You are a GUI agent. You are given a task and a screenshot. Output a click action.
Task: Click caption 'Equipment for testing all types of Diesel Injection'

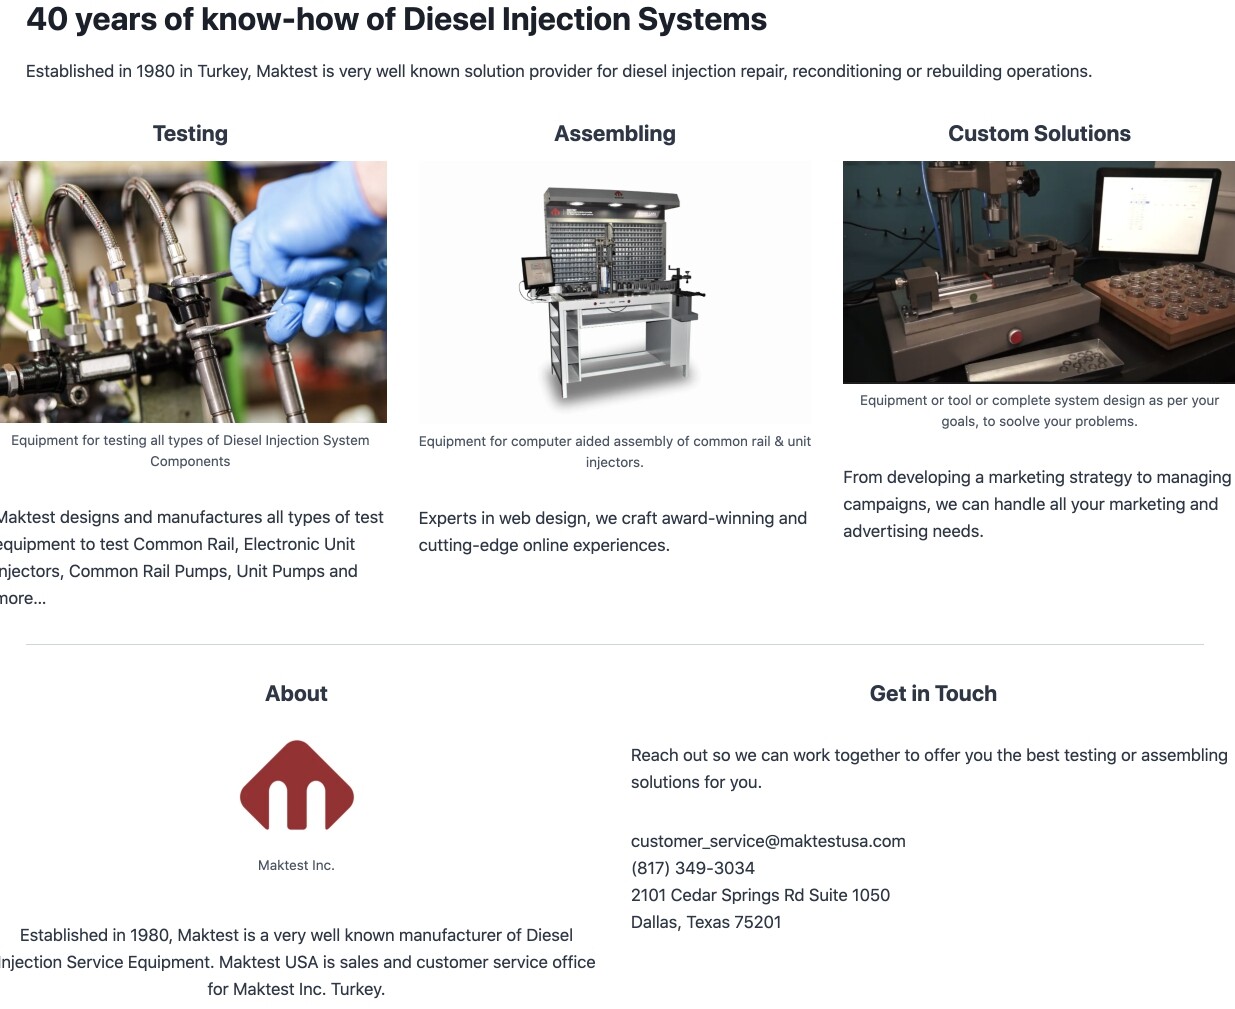[x=190, y=451]
